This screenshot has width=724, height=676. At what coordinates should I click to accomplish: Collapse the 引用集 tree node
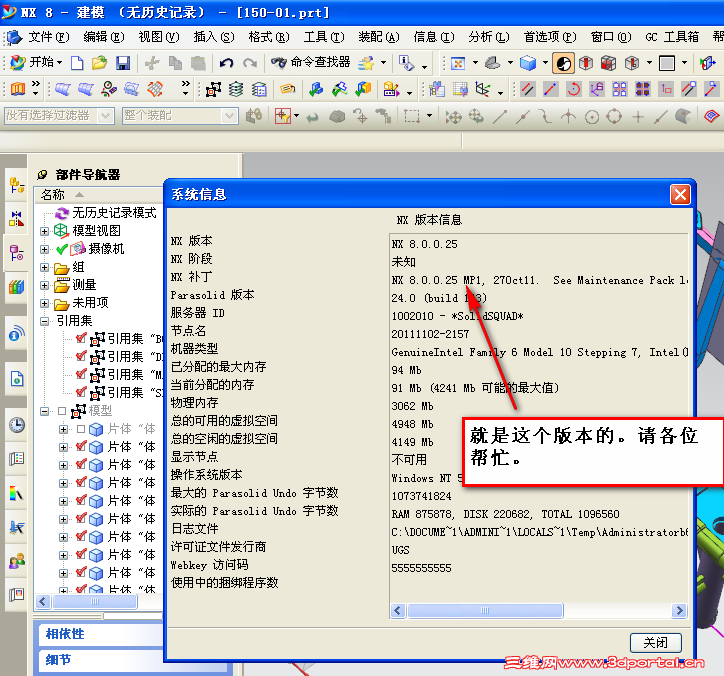click(x=44, y=321)
